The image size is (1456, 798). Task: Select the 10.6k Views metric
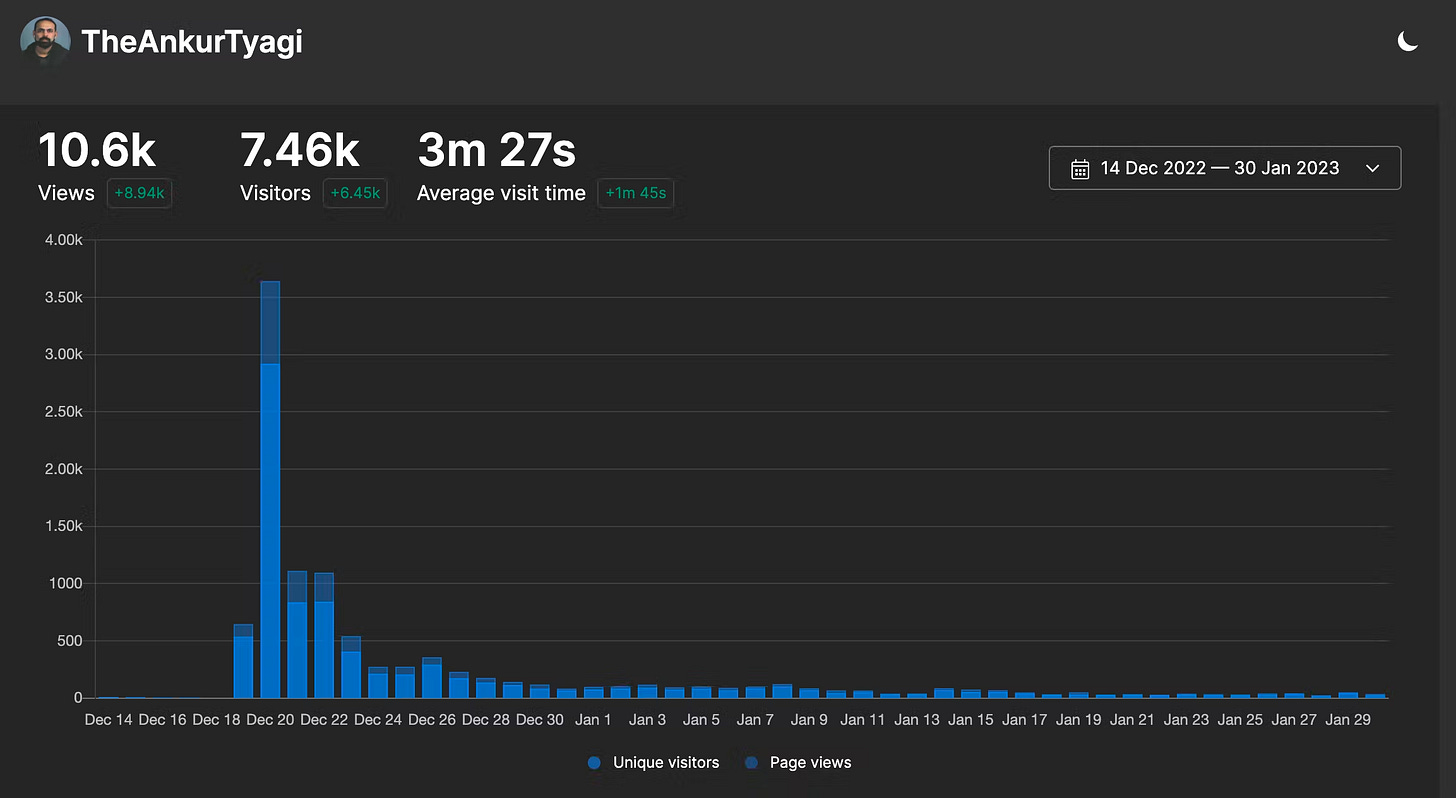97,151
